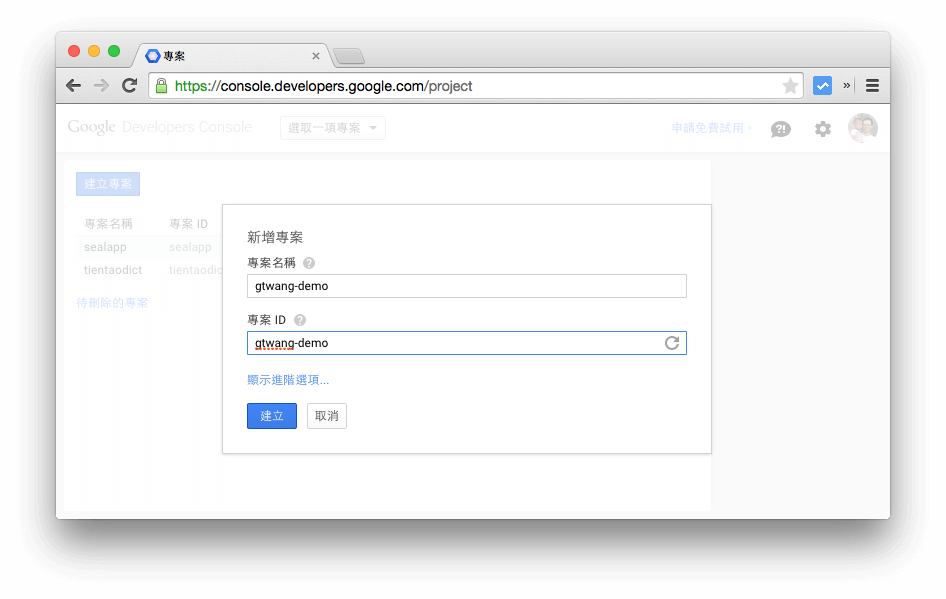Image resolution: width=946 pixels, height=599 pixels.
Task: Click the reload page icon in browser toolbar
Action: click(129, 85)
